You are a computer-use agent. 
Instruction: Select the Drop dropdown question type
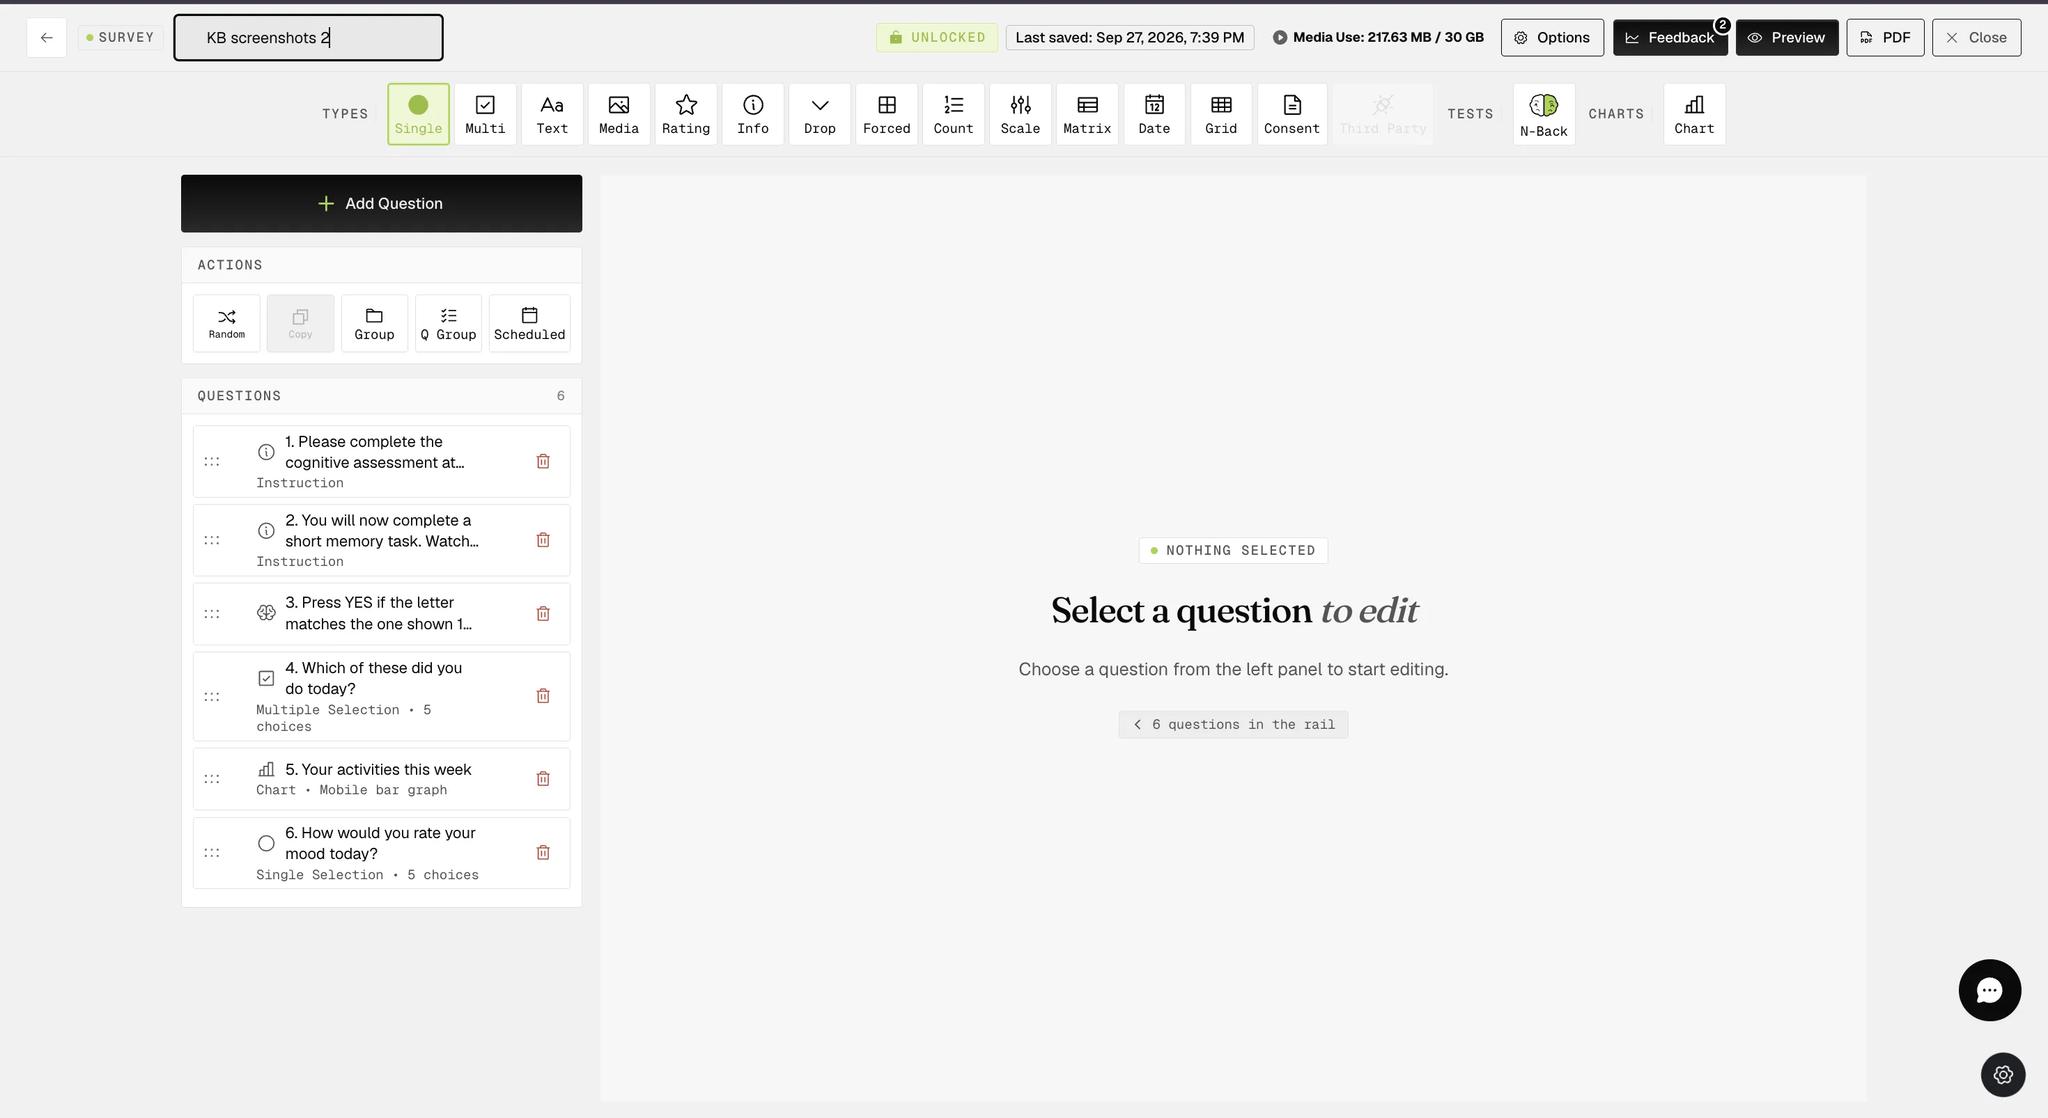(820, 114)
